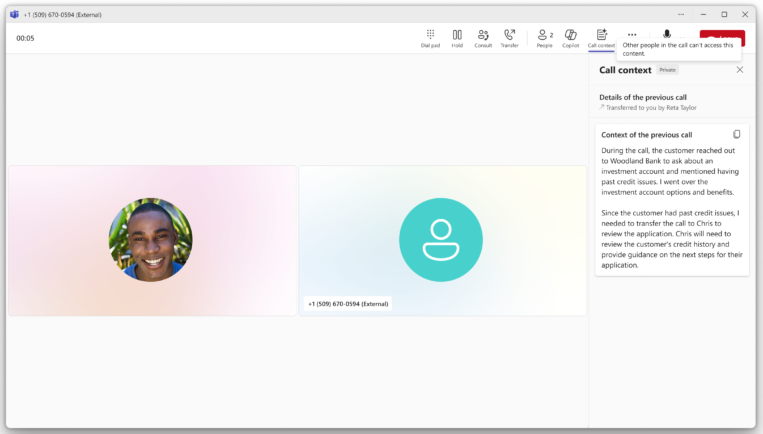Screen dimensions: 763x434
Task: Click the Teams logo in the title bar
Action: coord(14,14)
